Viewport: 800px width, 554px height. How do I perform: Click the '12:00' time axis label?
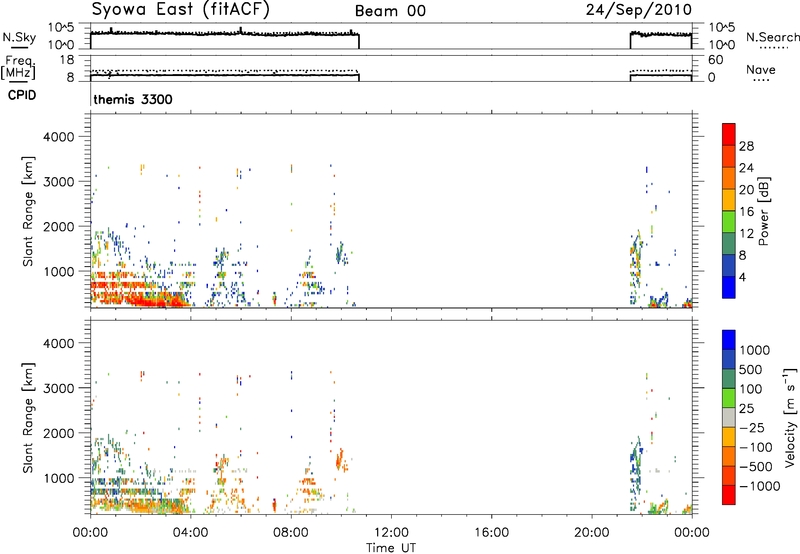pyautogui.click(x=391, y=533)
